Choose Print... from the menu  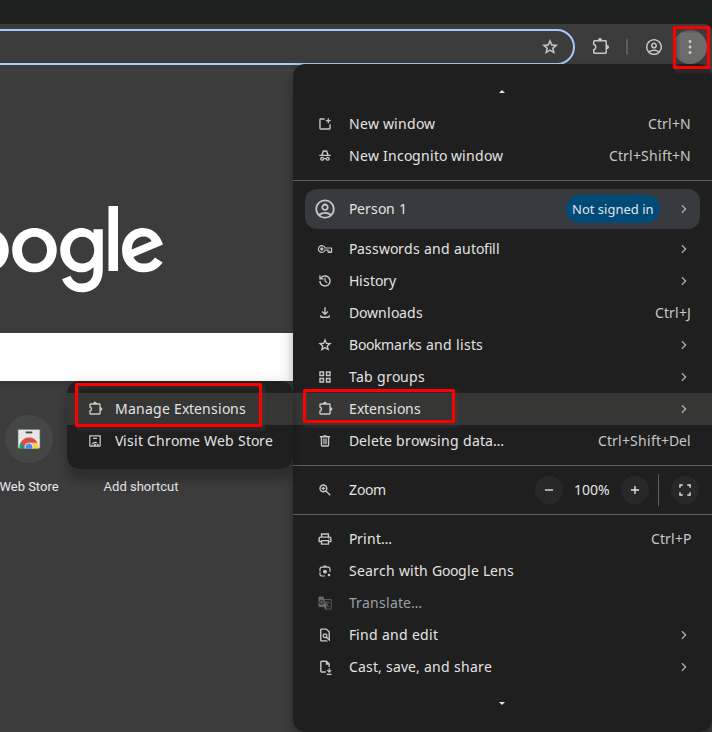(x=502, y=539)
